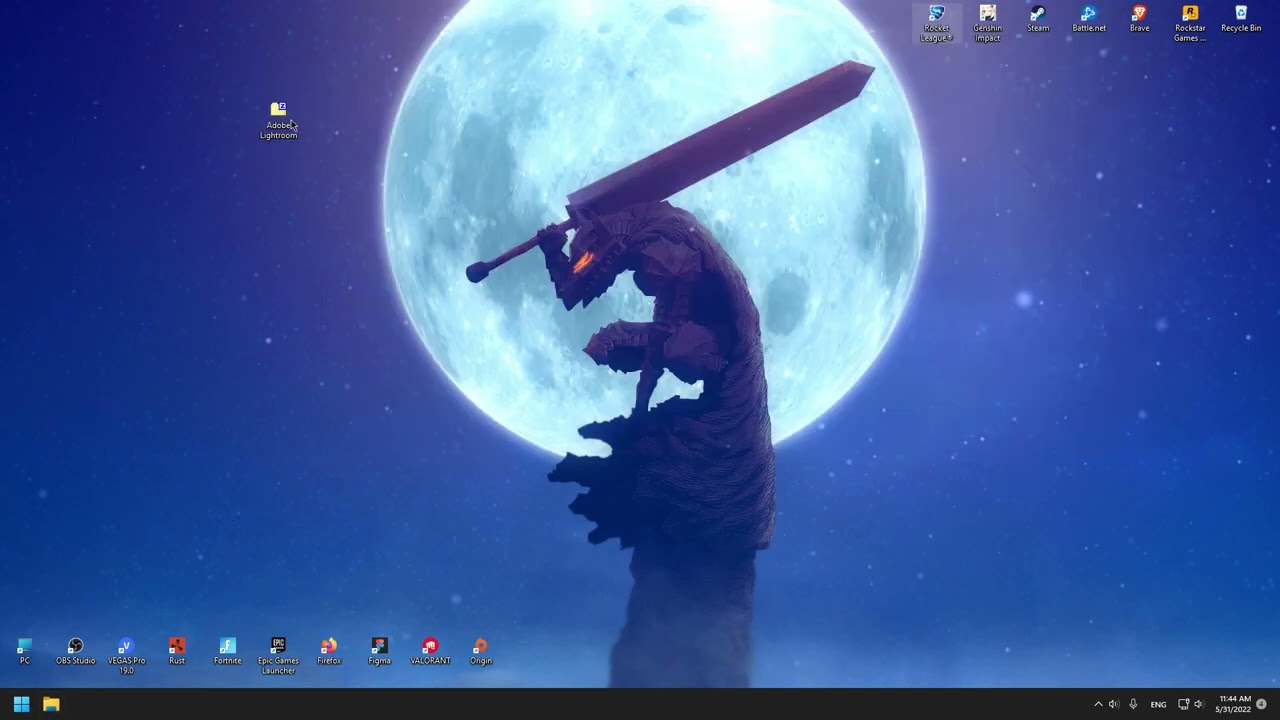Viewport: 1280px width, 720px height.
Task: Select the Origin desktop icon
Action: 481,651
